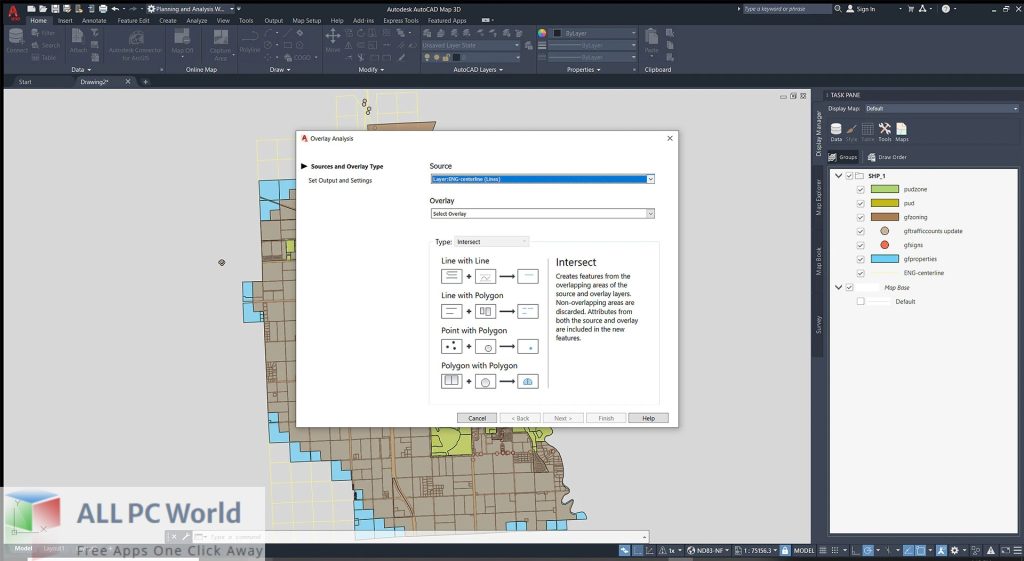Click Sign In in title bar
The width and height of the screenshot is (1024, 561).
point(861,8)
